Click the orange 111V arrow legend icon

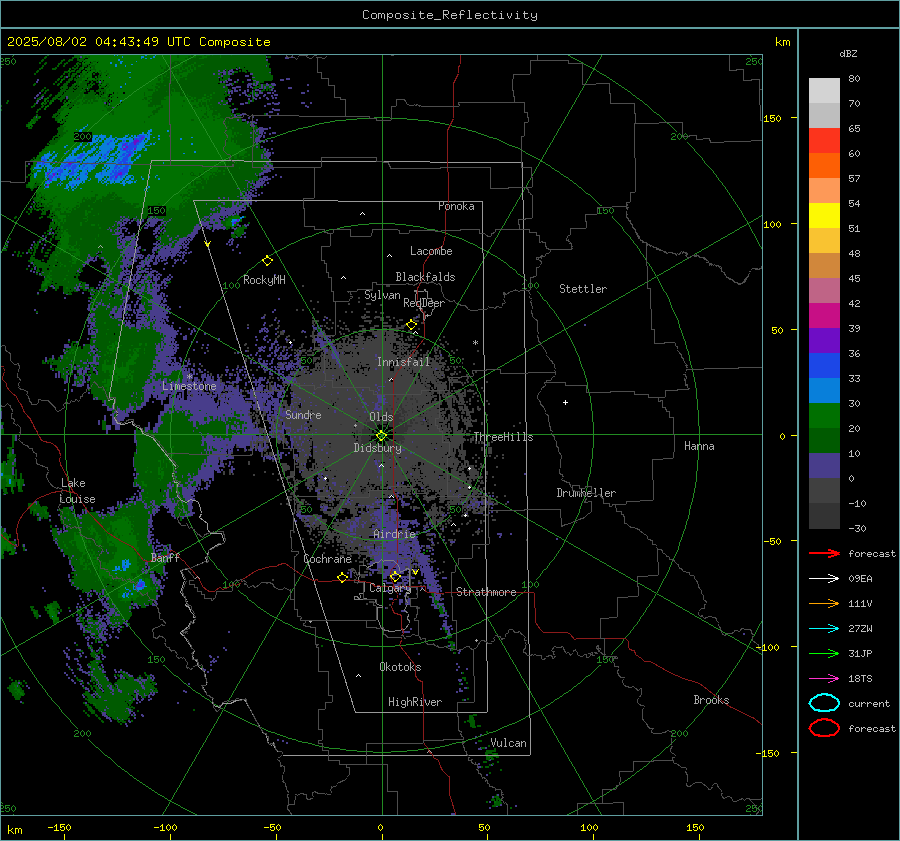point(824,603)
